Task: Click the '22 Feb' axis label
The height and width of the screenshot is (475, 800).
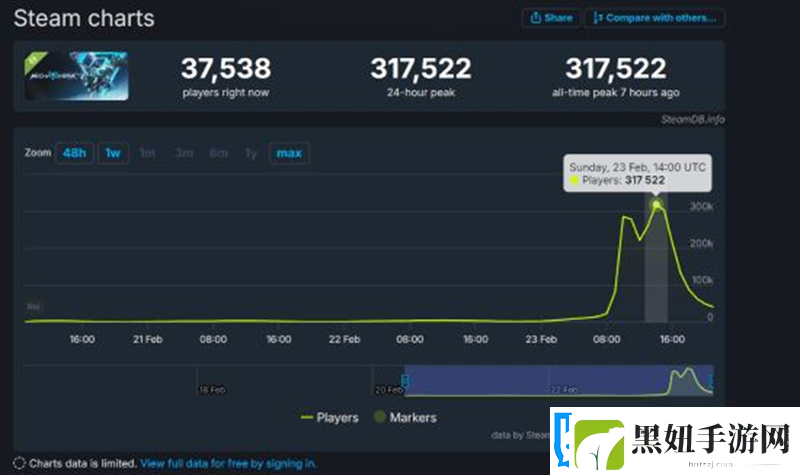Action: (344, 339)
